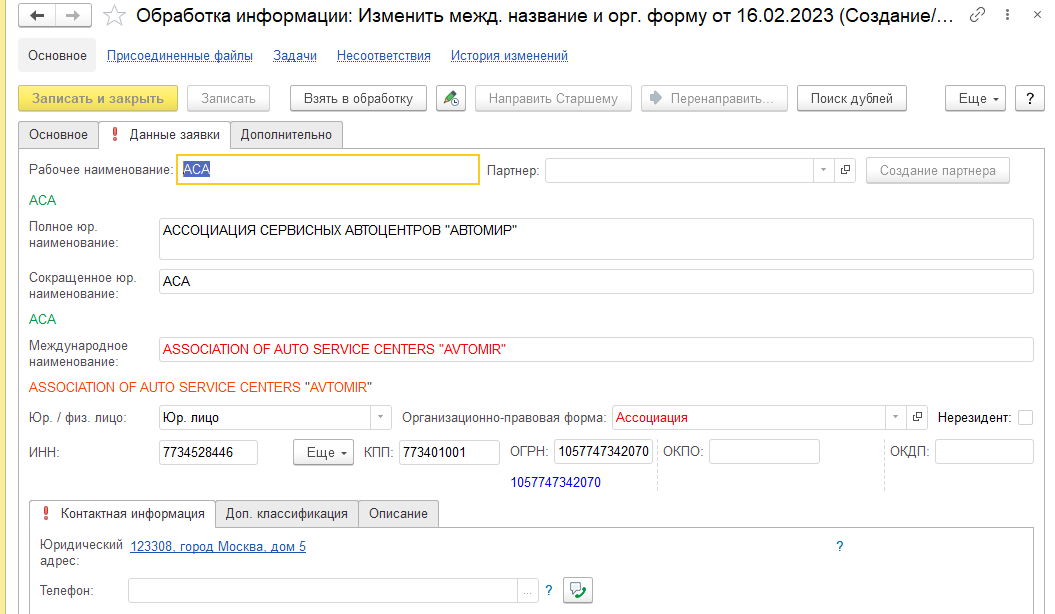The image size is (1055, 614).
Task: Click the pen-with-clock icon button
Action: pyautogui.click(x=451, y=98)
